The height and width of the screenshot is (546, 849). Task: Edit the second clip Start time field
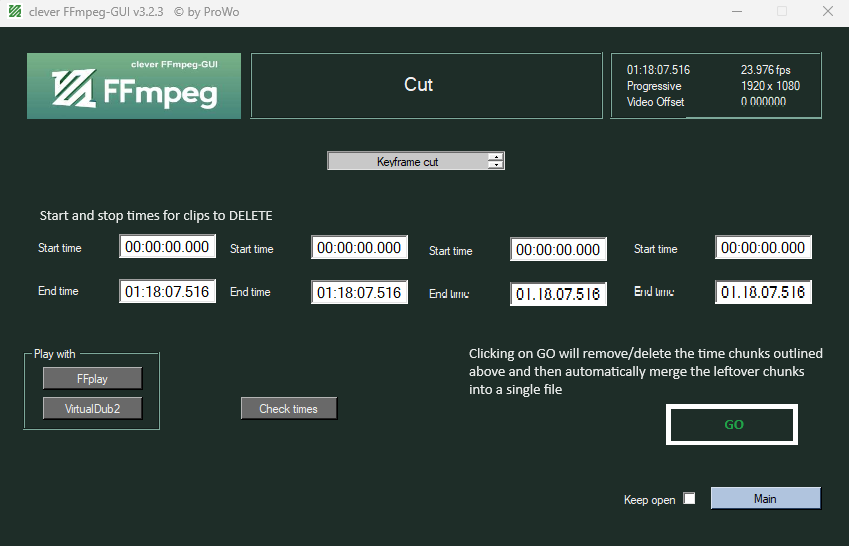(x=360, y=248)
